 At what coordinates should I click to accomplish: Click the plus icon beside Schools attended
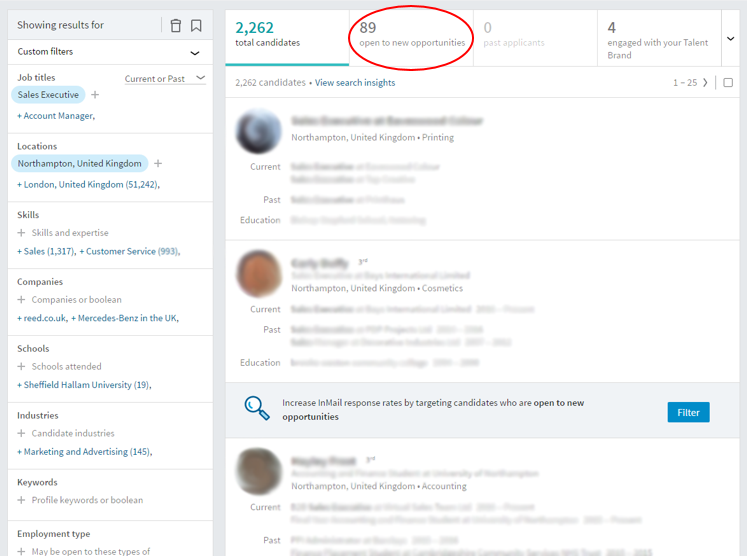(21, 366)
